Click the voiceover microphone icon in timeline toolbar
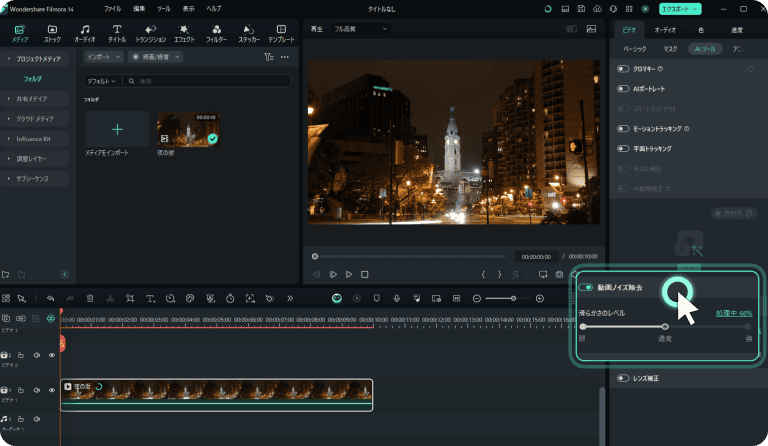768x446 pixels. point(397,298)
